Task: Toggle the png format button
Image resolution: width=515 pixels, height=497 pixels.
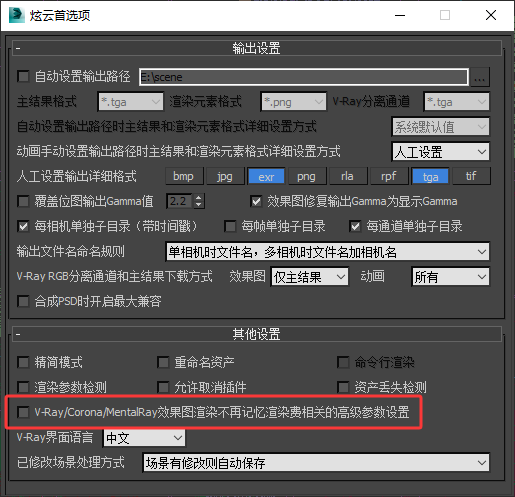Action: point(307,176)
